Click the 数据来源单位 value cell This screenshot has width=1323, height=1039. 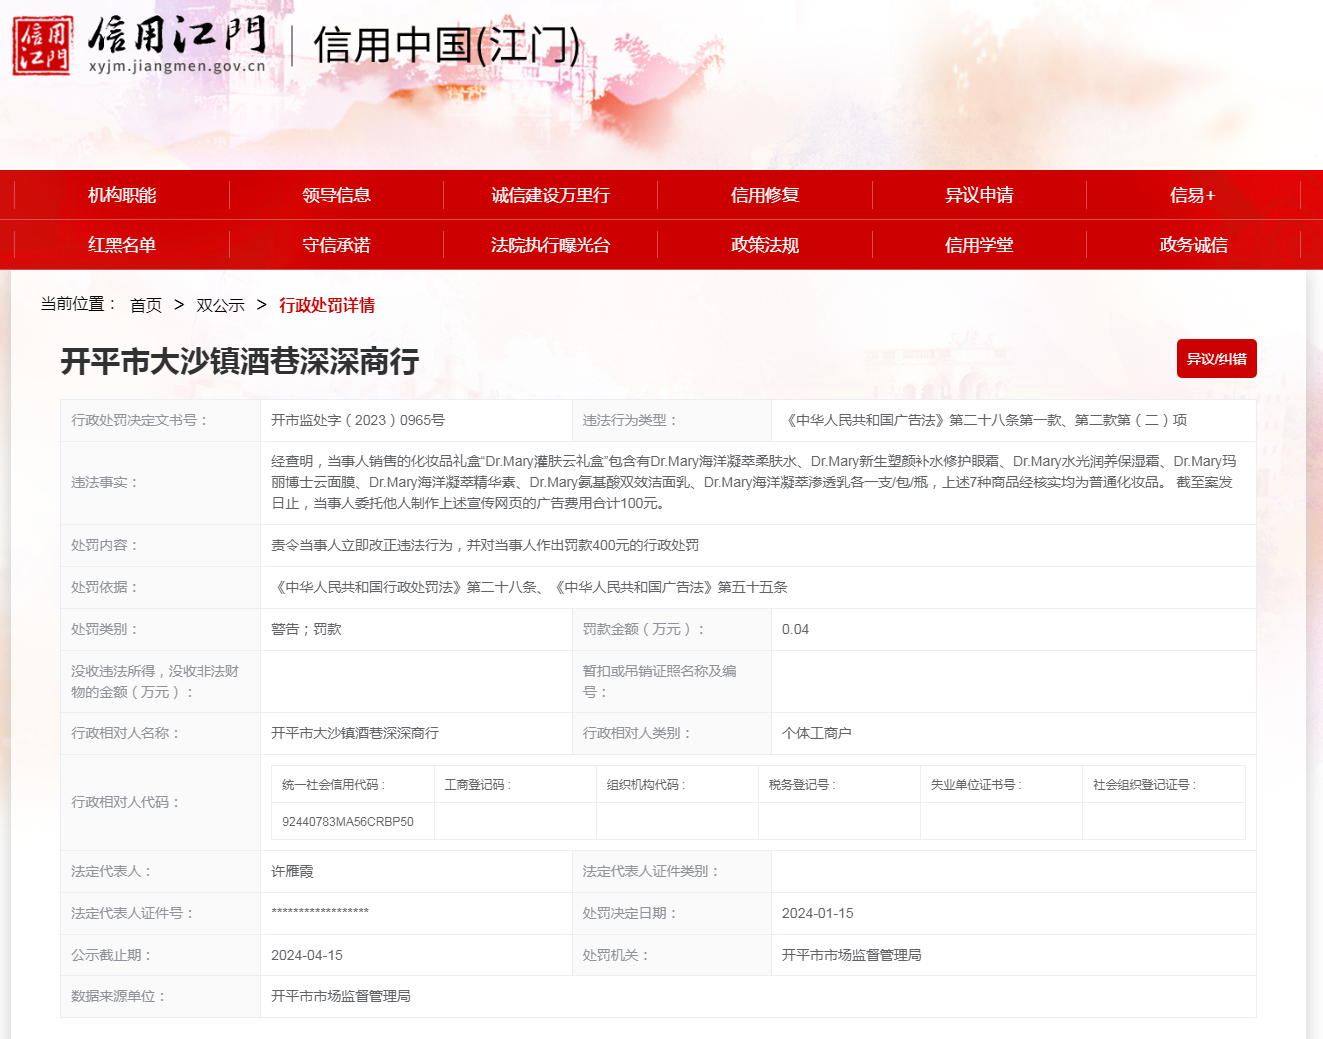[758, 996]
